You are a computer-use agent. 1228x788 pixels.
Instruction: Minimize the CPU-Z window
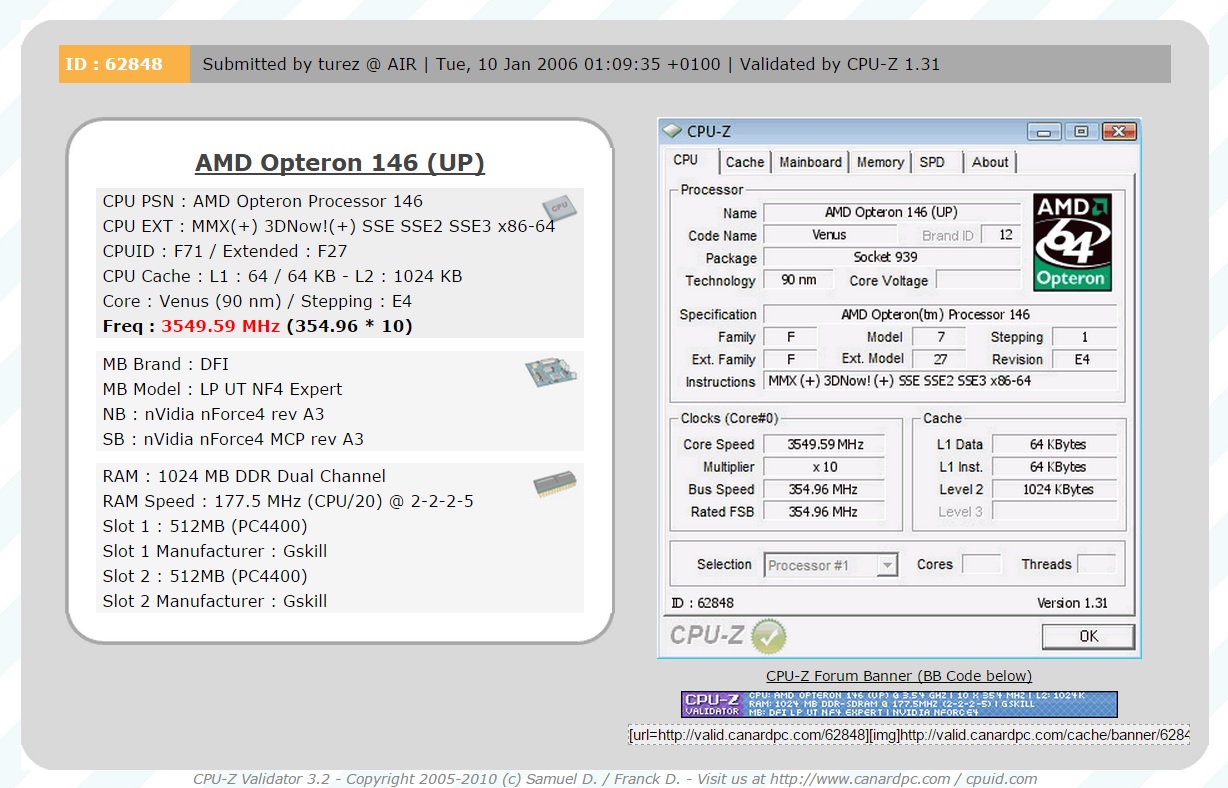click(x=1045, y=131)
